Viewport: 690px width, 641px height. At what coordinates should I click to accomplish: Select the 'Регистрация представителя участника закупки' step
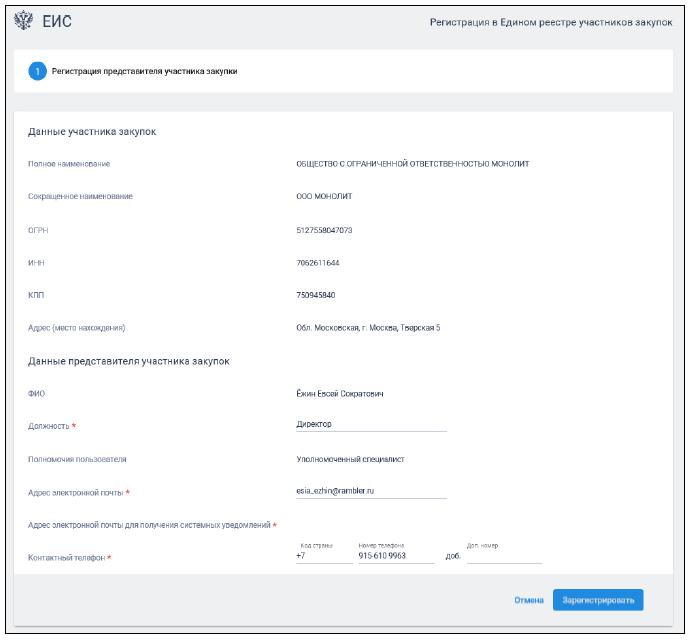click(x=144, y=71)
